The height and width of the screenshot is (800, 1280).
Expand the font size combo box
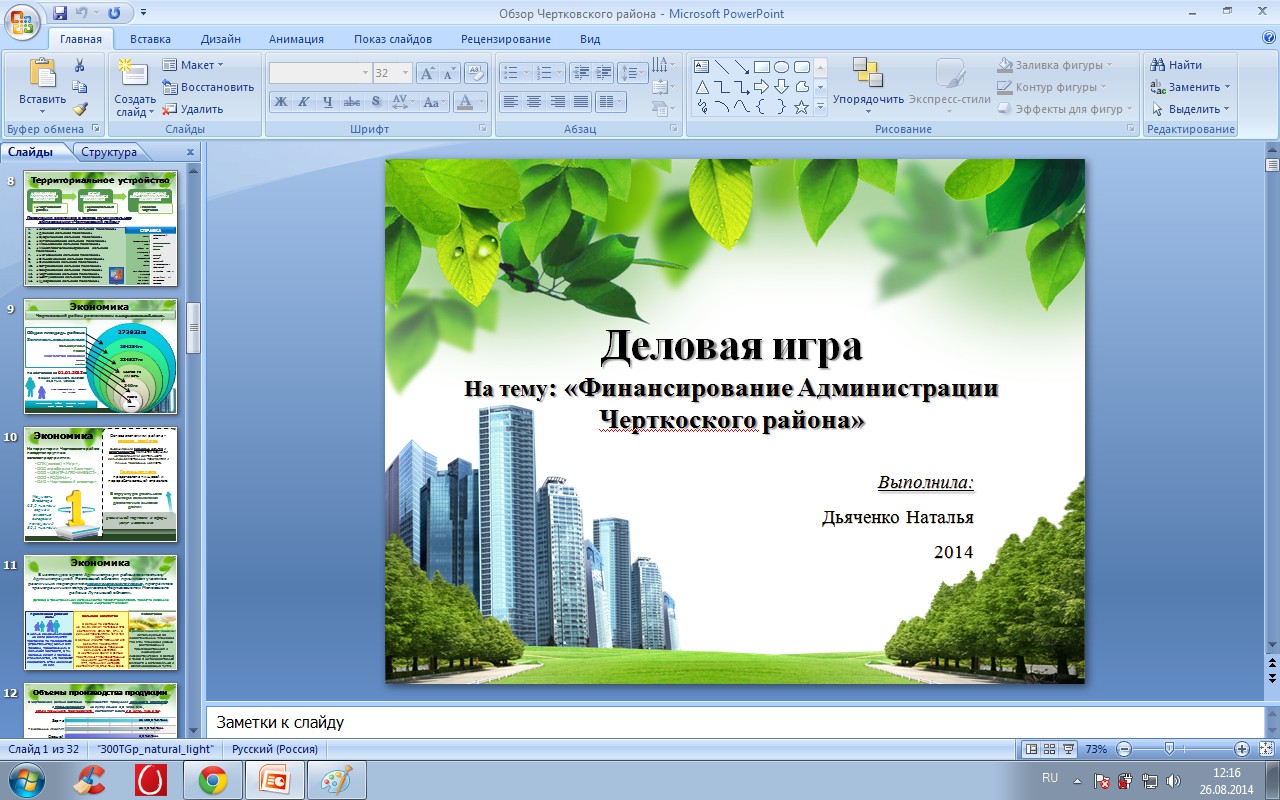pyautogui.click(x=405, y=73)
